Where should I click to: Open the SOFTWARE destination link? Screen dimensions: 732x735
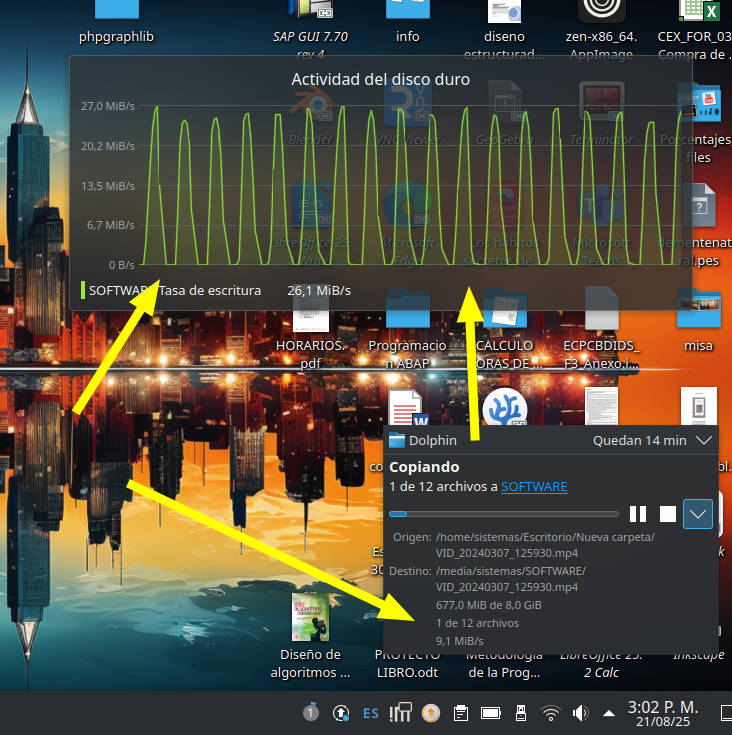point(534,487)
